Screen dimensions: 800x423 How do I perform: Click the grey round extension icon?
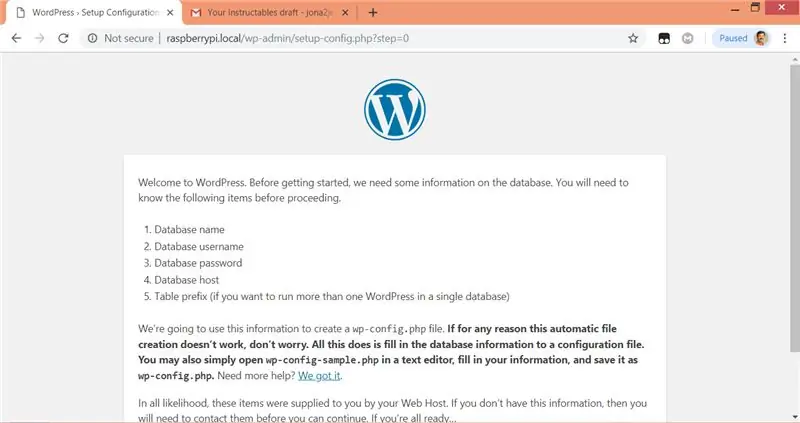pos(688,38)
